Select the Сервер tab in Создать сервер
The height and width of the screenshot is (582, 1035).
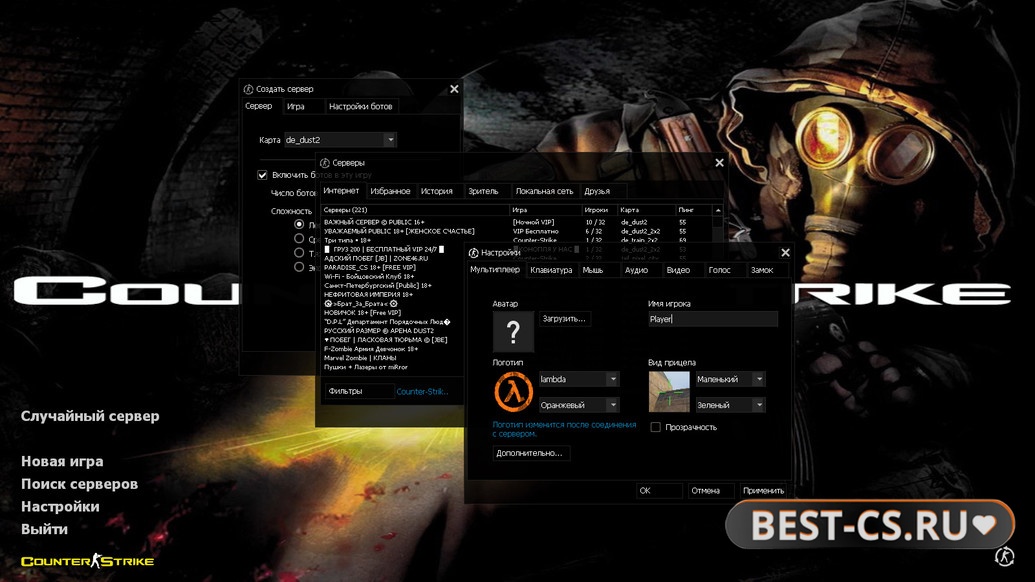[x=259, y=106]
